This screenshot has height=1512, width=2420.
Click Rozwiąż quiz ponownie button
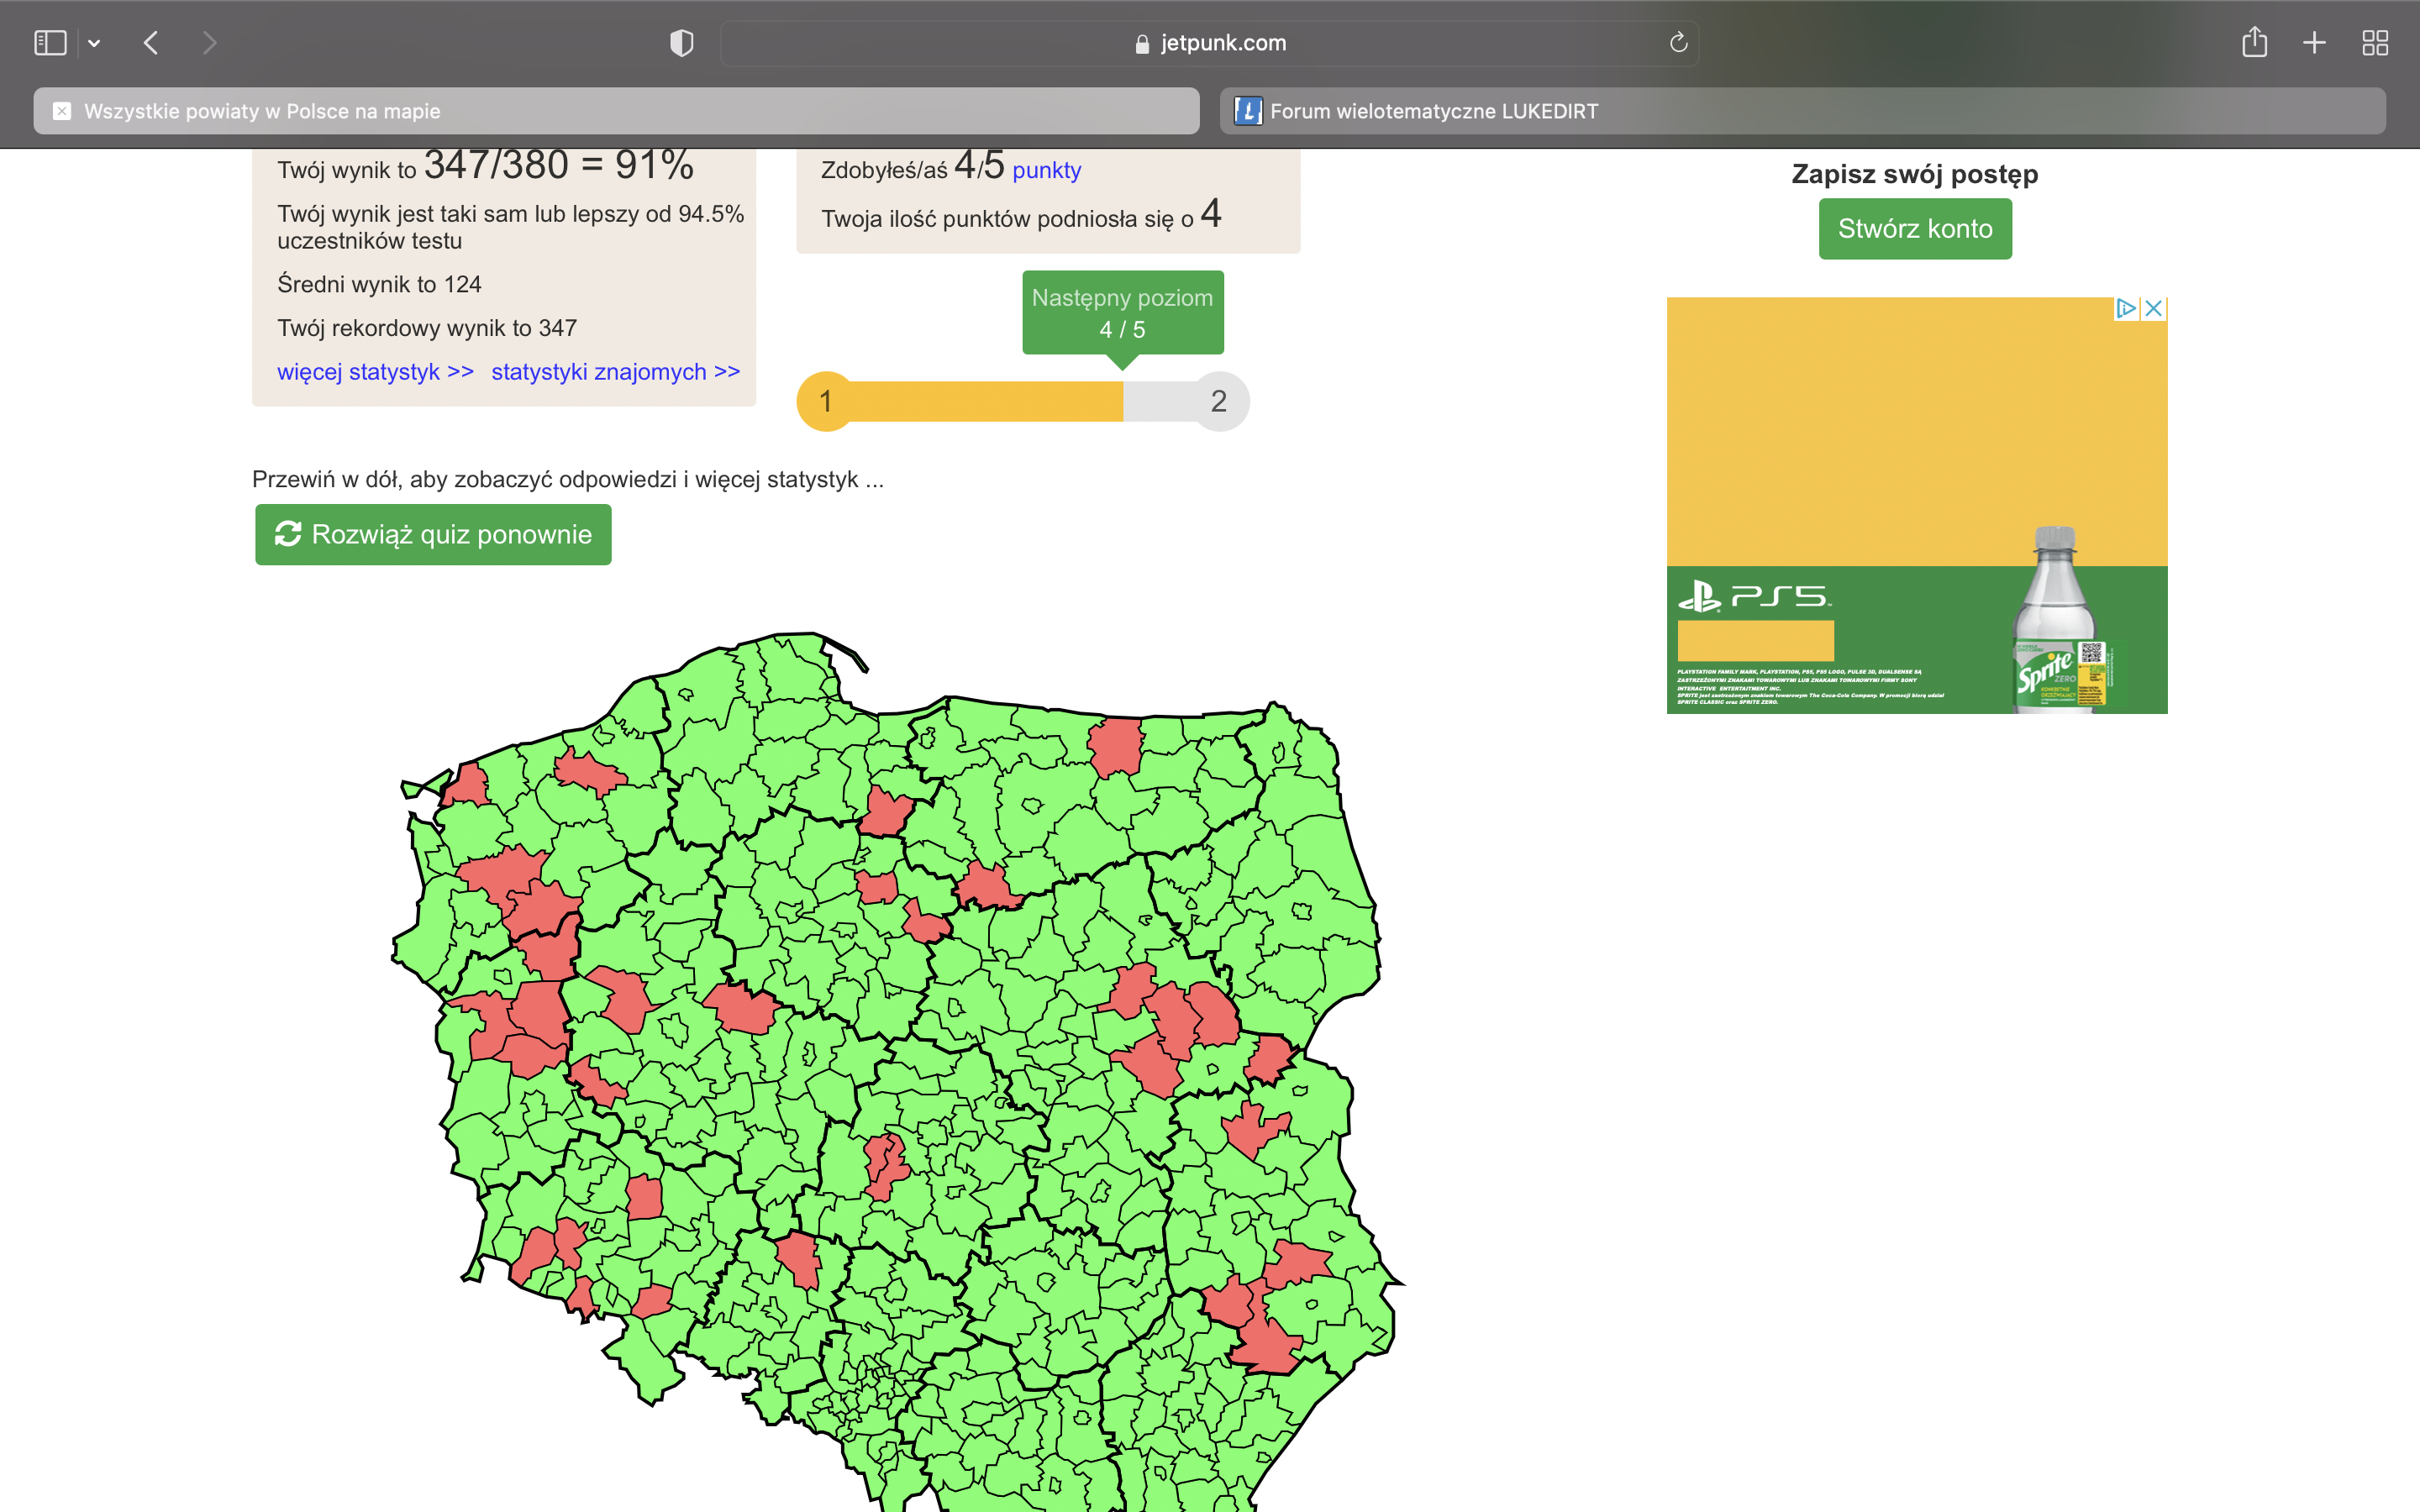coord(433,535)
